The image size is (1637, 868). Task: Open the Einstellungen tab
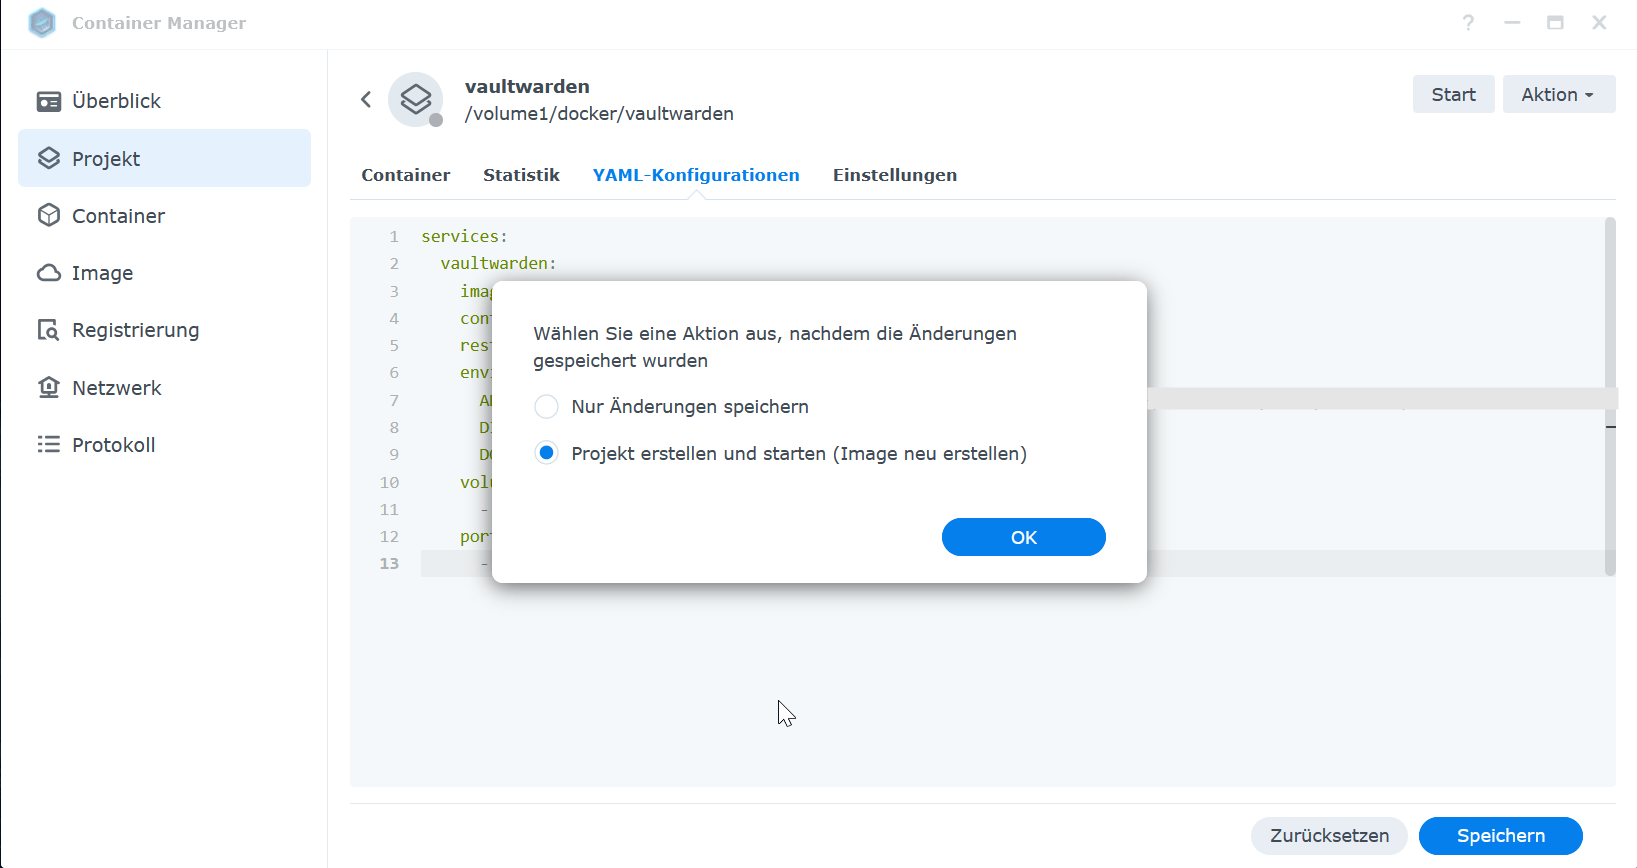coord(894,175)
